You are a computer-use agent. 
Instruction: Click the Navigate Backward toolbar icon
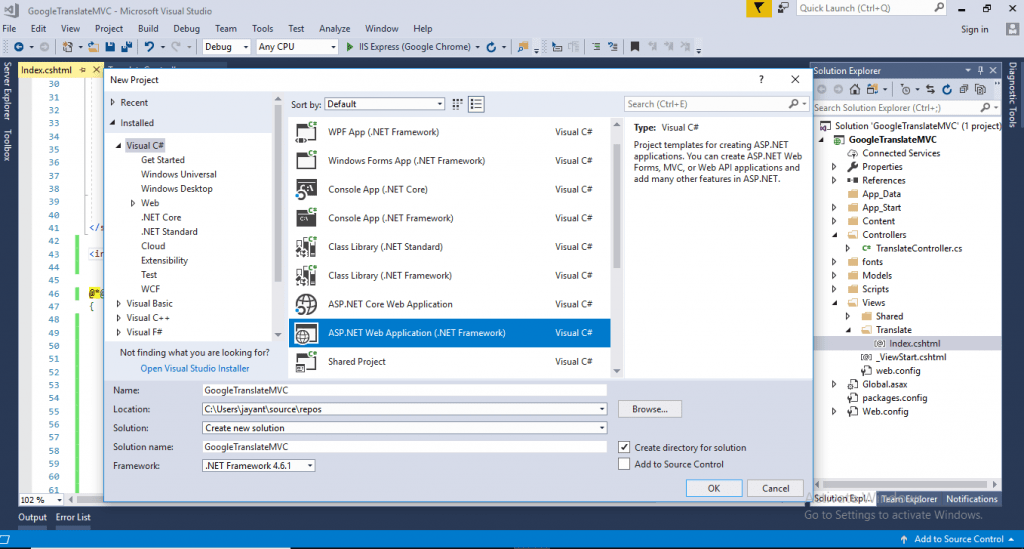tap(18, 47)
